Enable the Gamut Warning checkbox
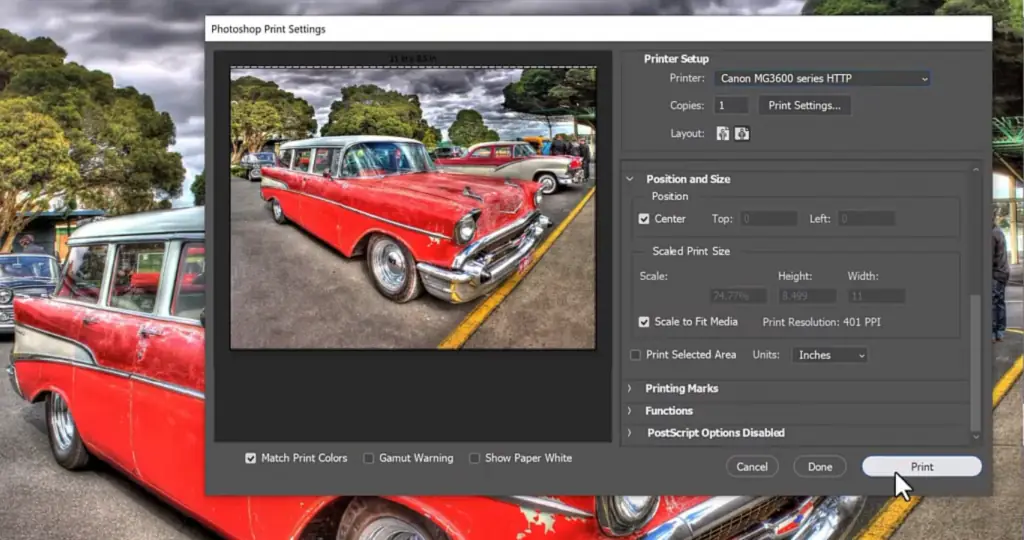Image resolution: width=1024 pixels, height=540 pixels. [368, 458]
